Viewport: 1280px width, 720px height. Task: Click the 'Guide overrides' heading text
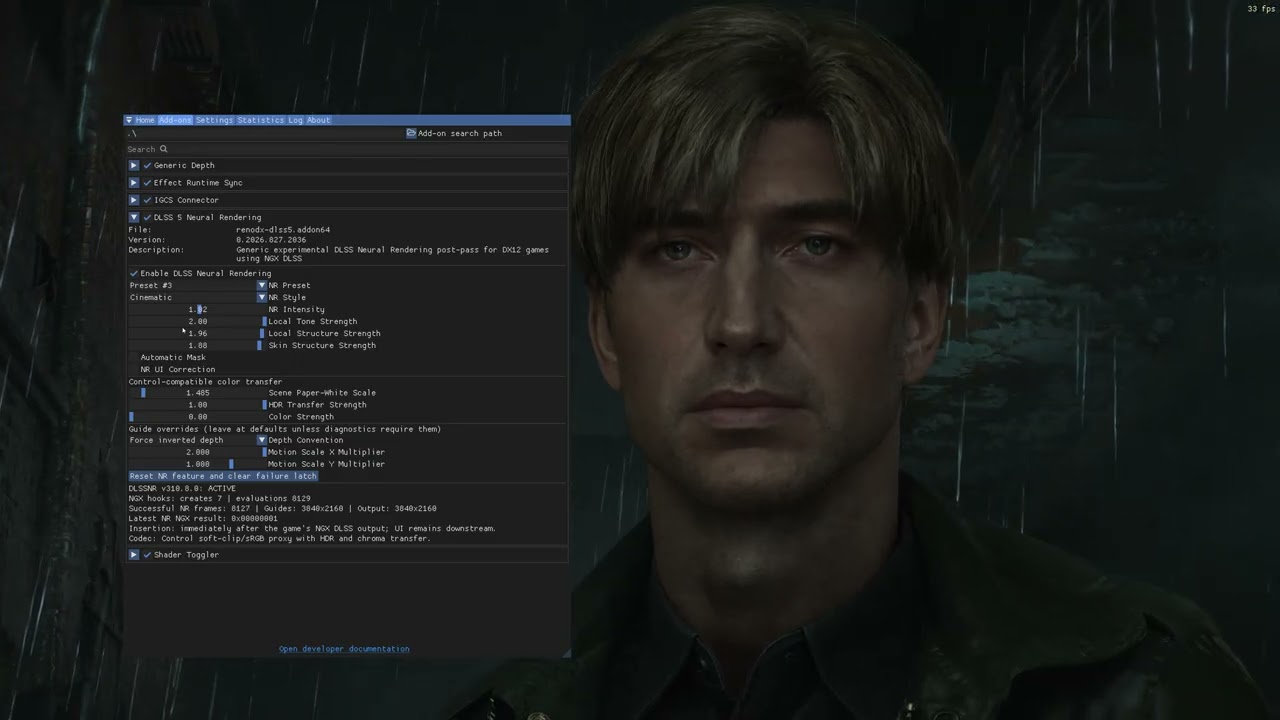285,429
